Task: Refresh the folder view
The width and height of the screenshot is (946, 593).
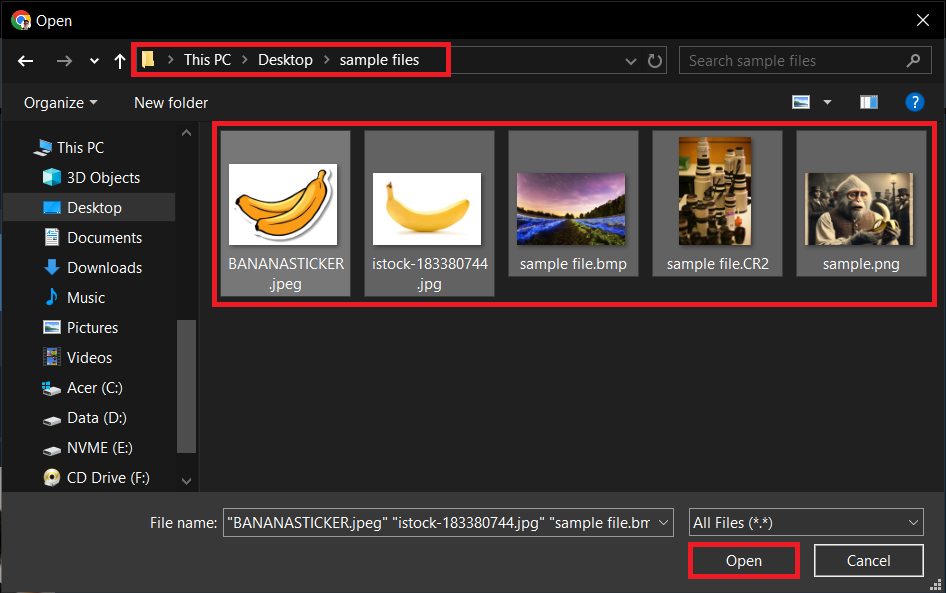Action: pyautogui.click(x=655, y=61)
